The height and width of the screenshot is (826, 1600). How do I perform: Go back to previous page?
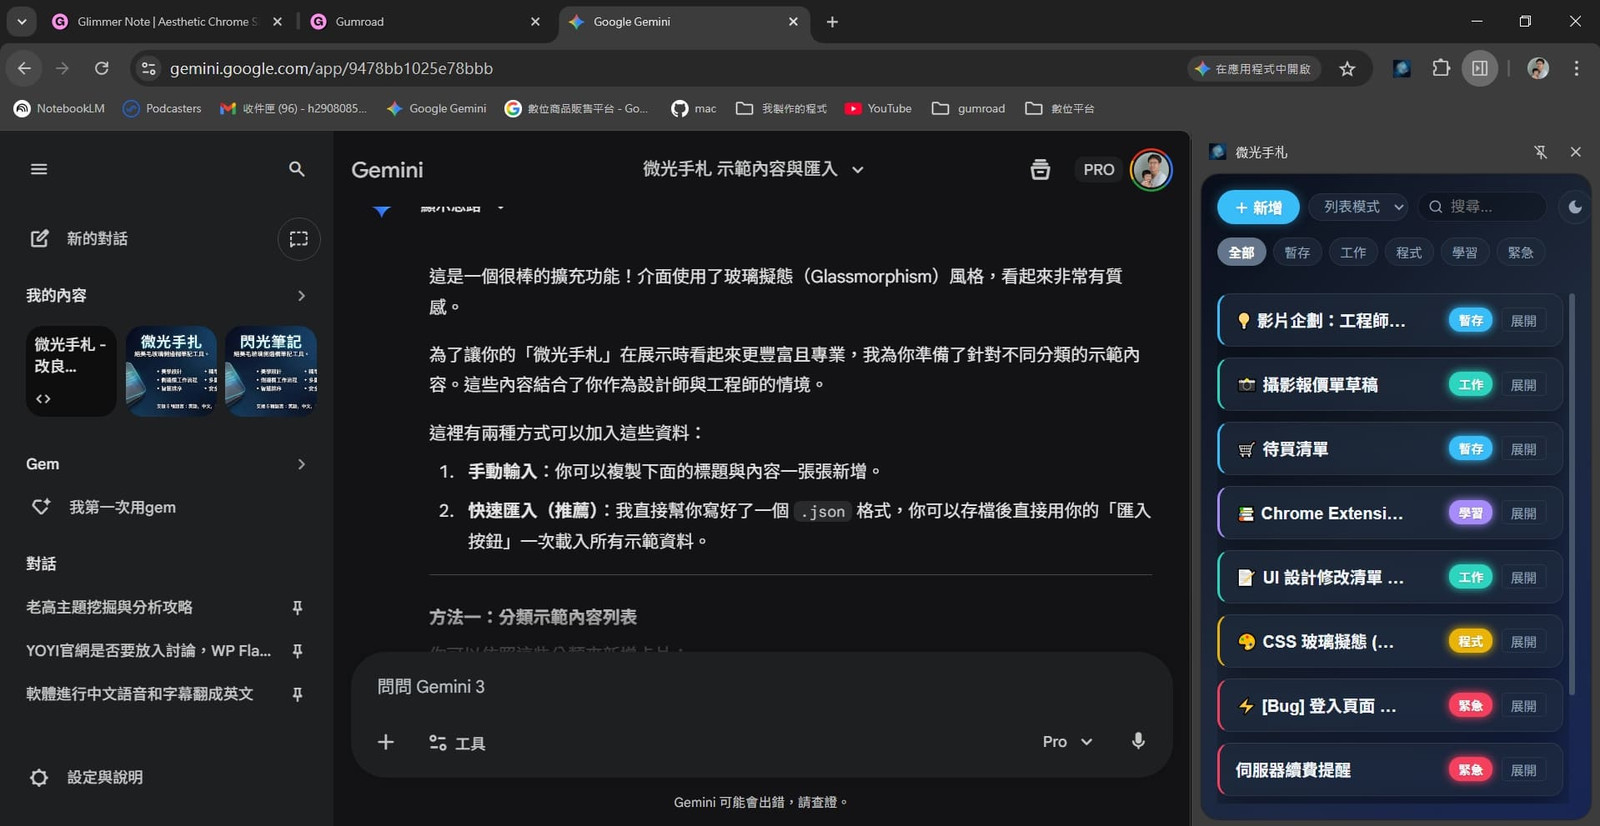[24, 68]
